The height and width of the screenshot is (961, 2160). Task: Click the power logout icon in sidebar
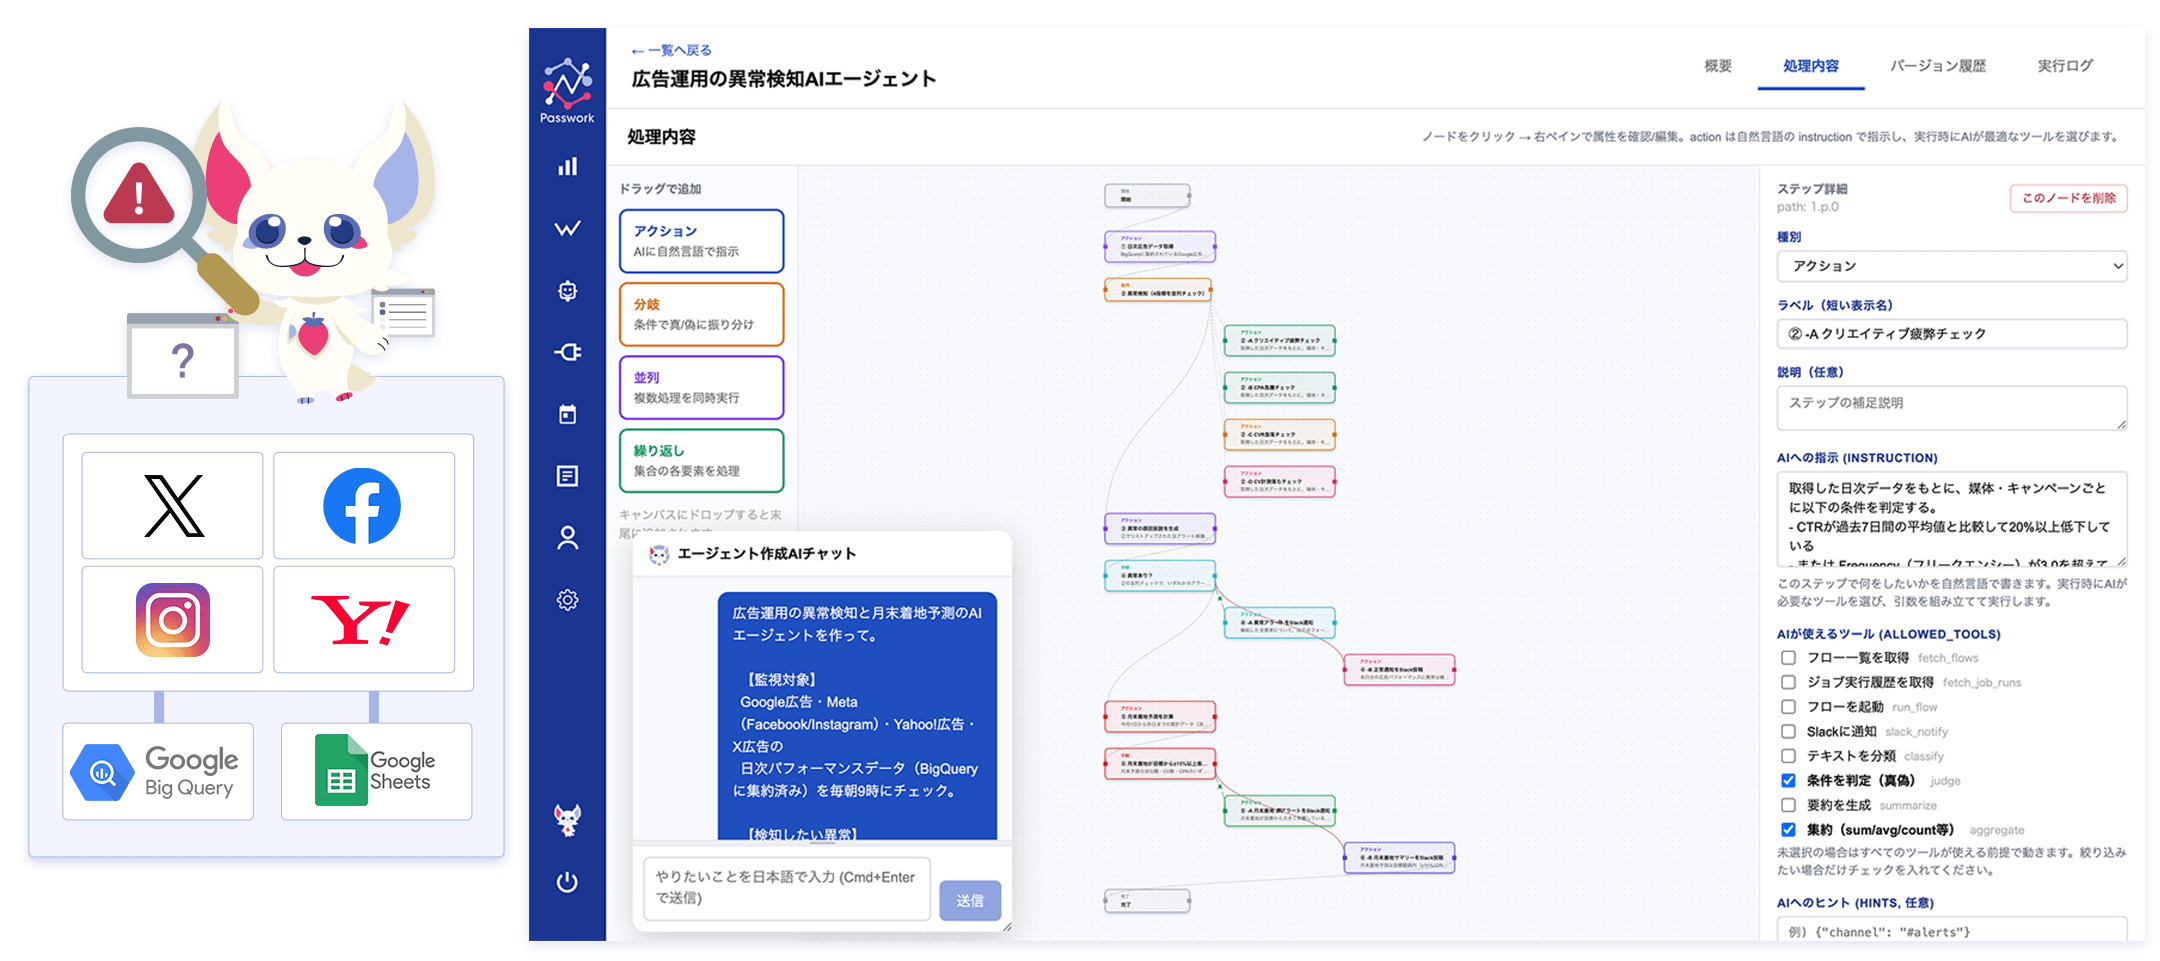click(567, 882)
